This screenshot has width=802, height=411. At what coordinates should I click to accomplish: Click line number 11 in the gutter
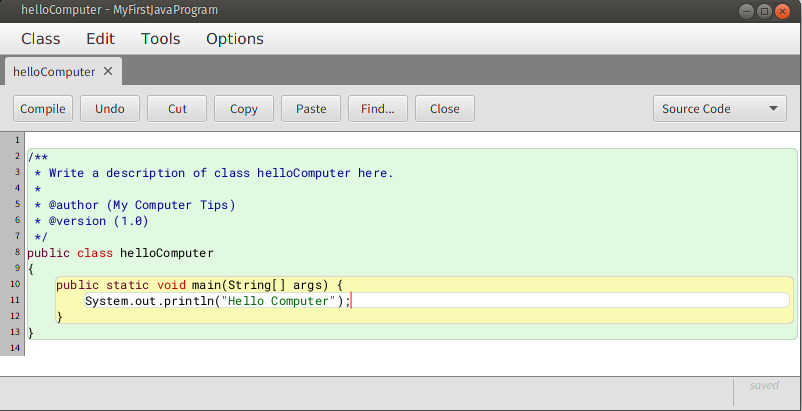pos(15,300)
